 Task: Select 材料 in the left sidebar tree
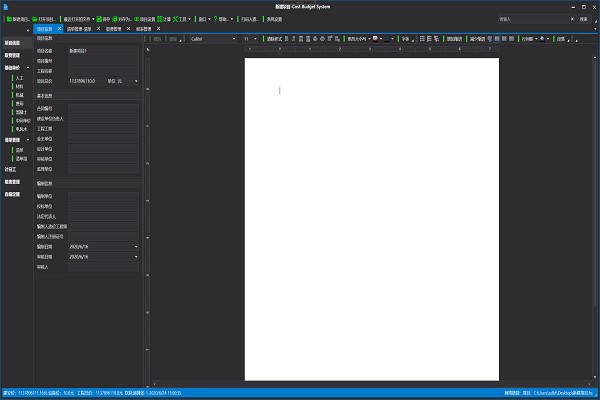19,86
